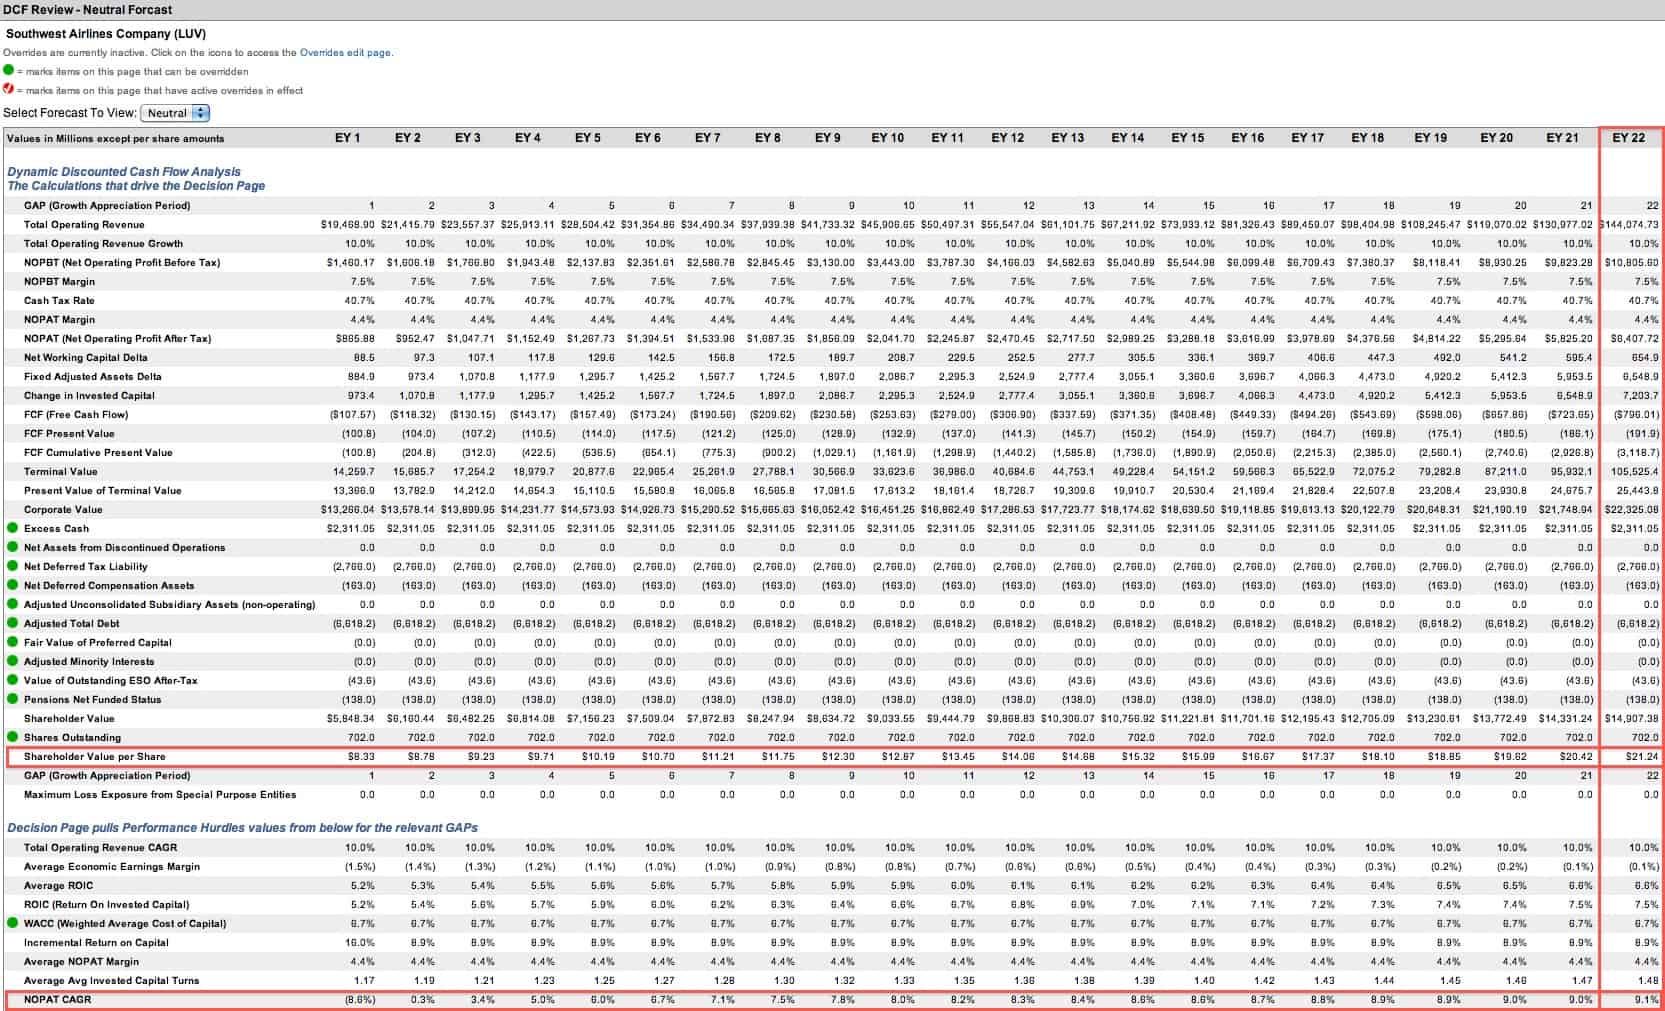The image size is (1665, 1011).
Task: Click the override icon beside Adjusted Total Debt
Action: tap(12, 623)
